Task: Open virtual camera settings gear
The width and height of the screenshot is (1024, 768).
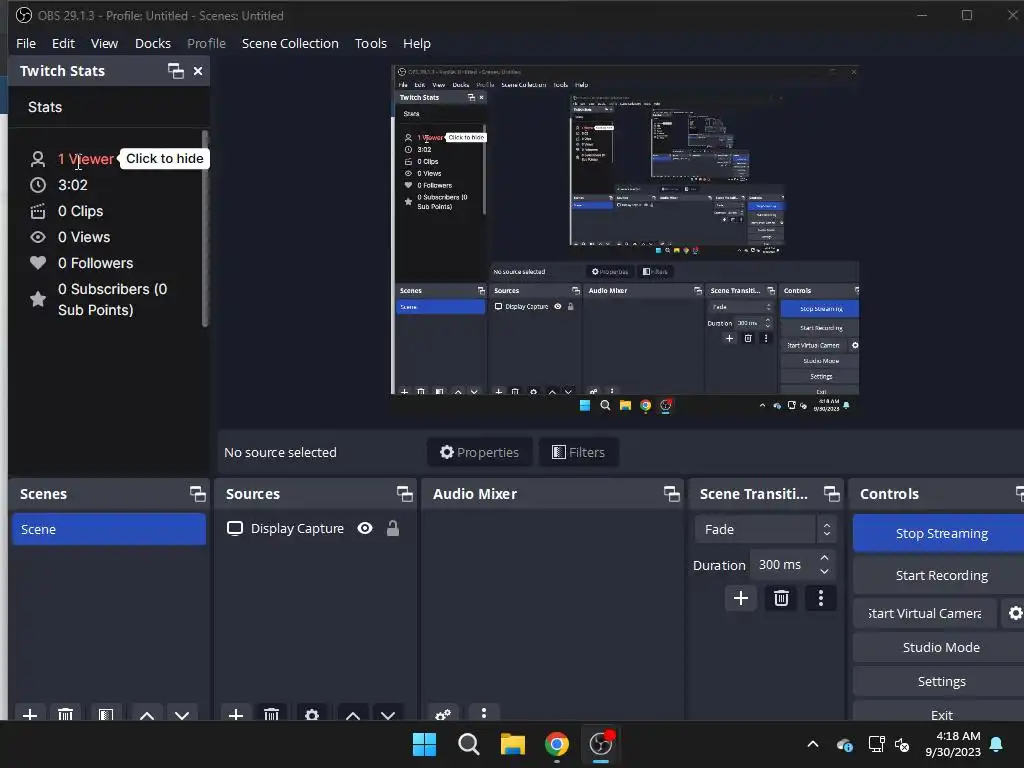Action: [1014, 613]
